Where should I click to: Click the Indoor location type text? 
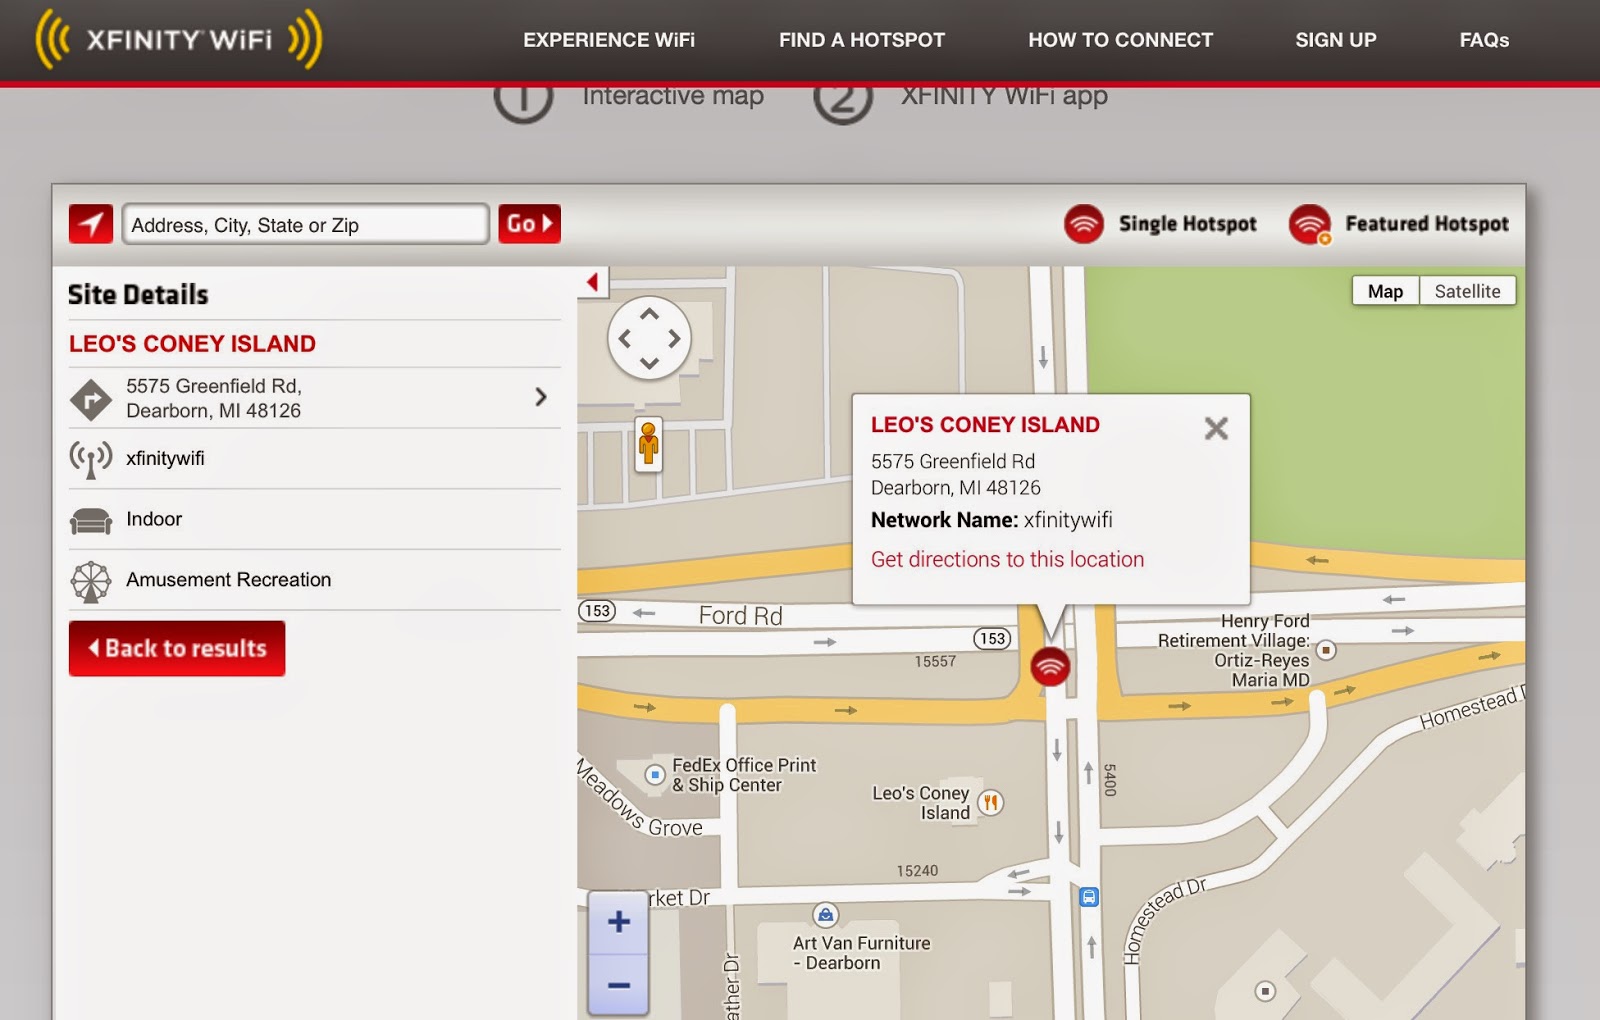click(154, 519)
